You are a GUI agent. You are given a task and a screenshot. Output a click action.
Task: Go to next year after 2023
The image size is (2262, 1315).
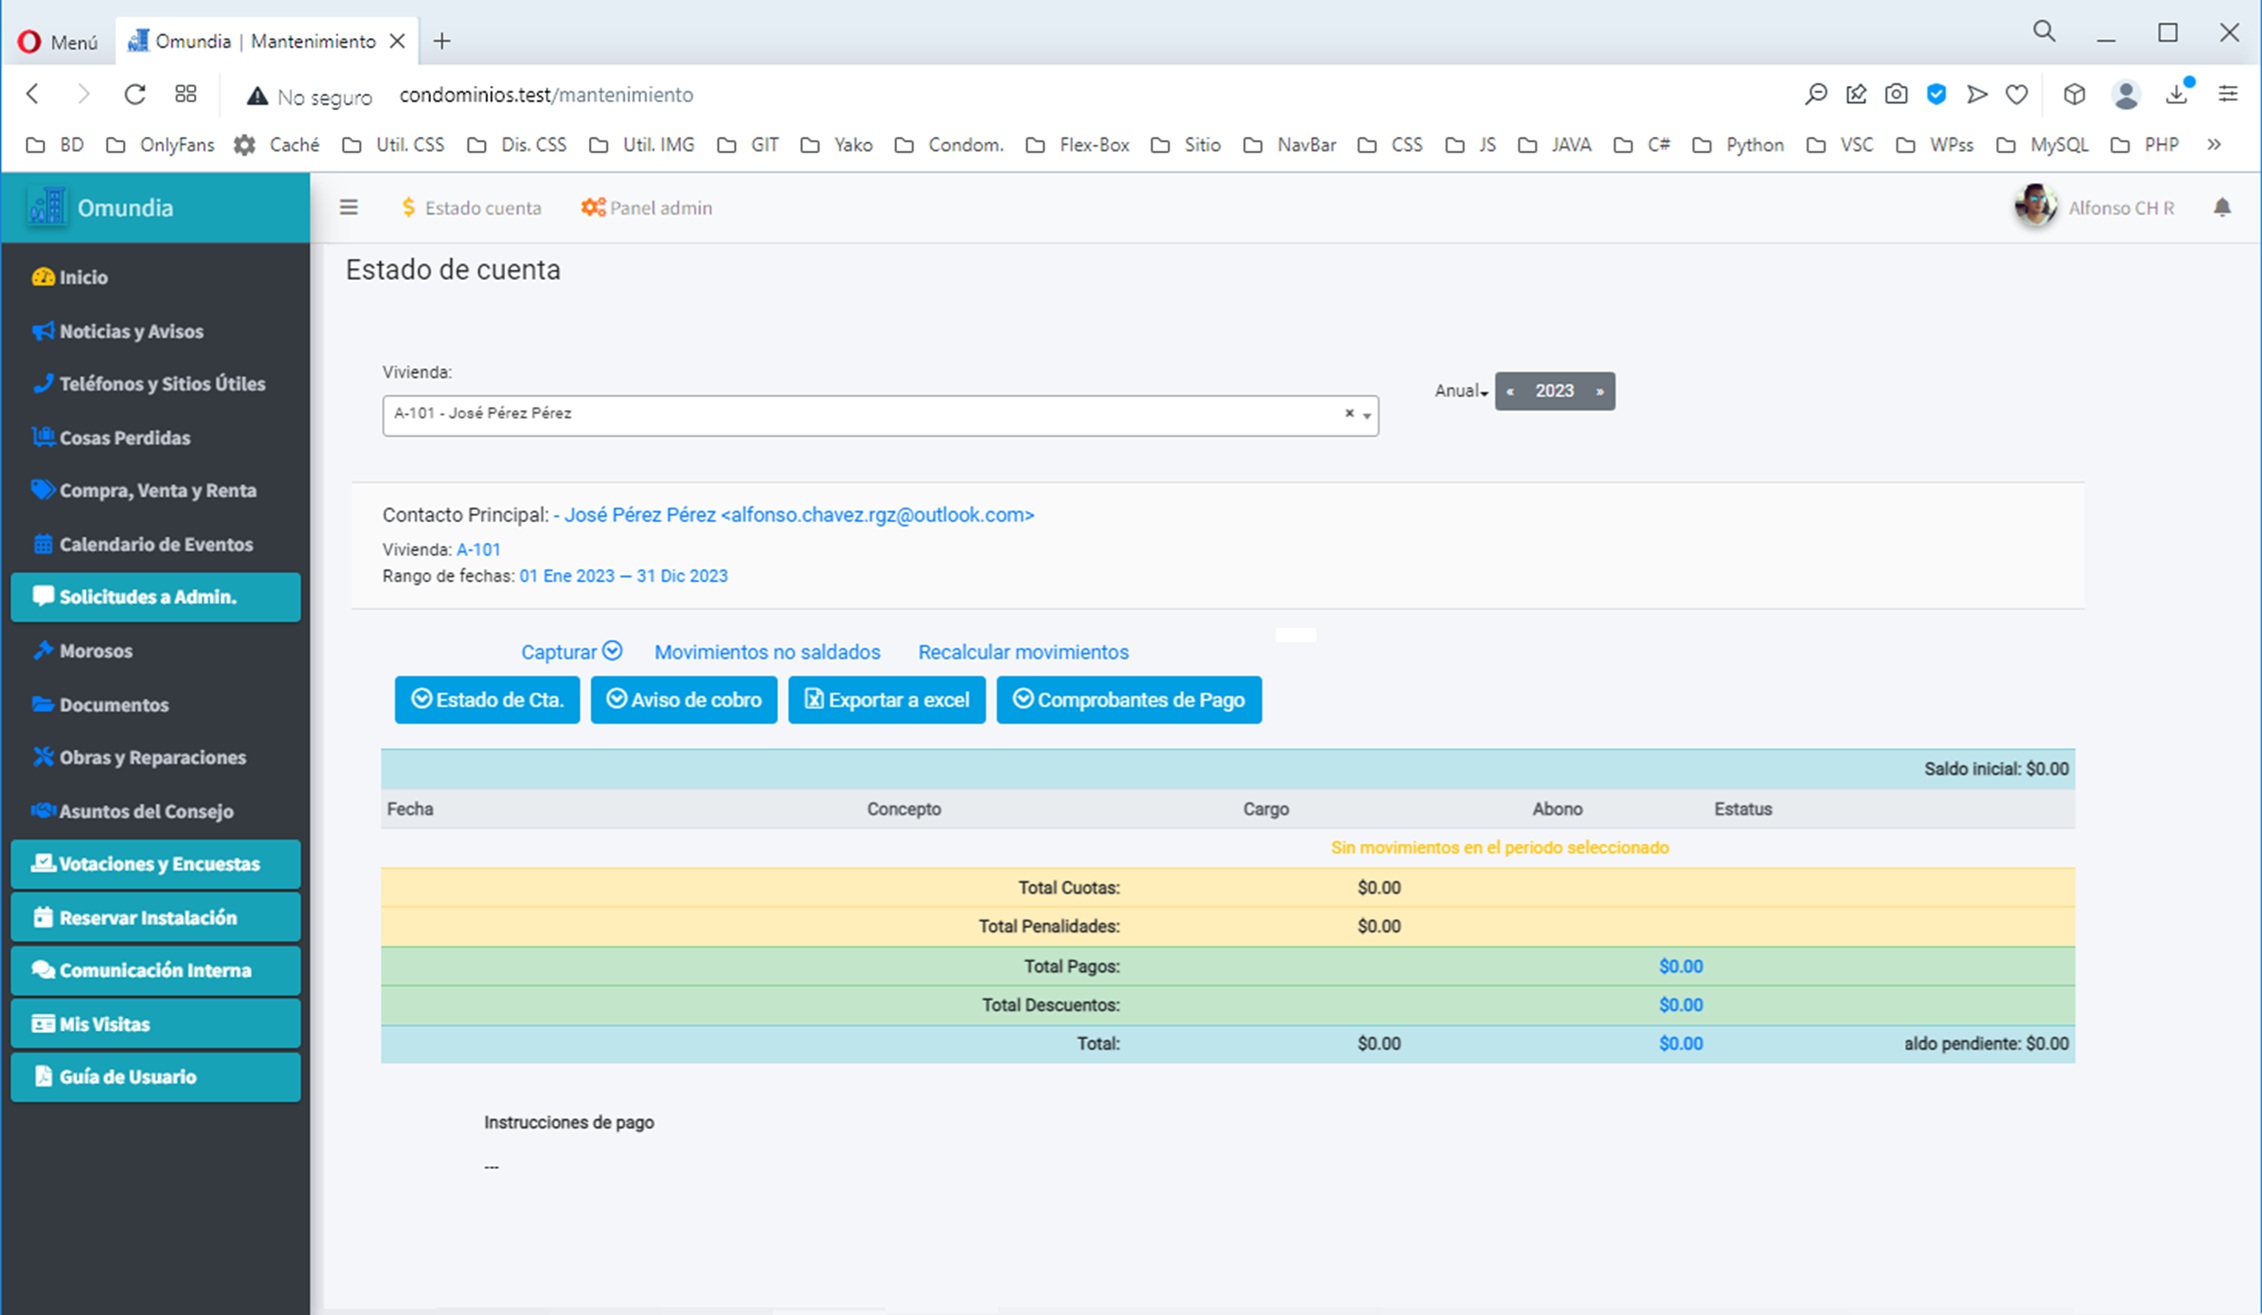point(1600,391)
